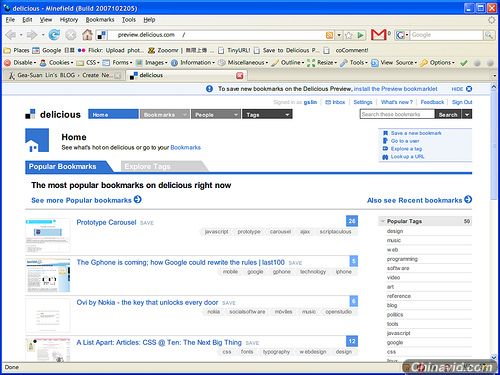The width and height of the screenshot is (500, 375).
Task: Click inside the Search these bookmarks field
Action: click(x=397, y=114)
